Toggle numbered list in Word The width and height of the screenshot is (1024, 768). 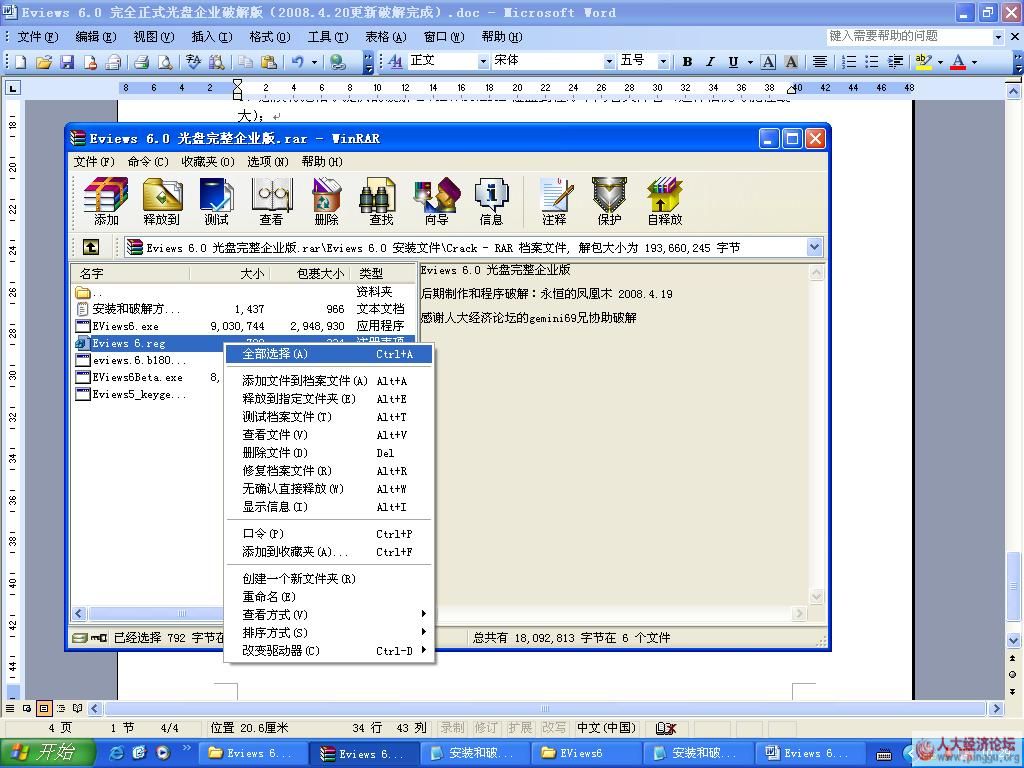tap(849, 62)
